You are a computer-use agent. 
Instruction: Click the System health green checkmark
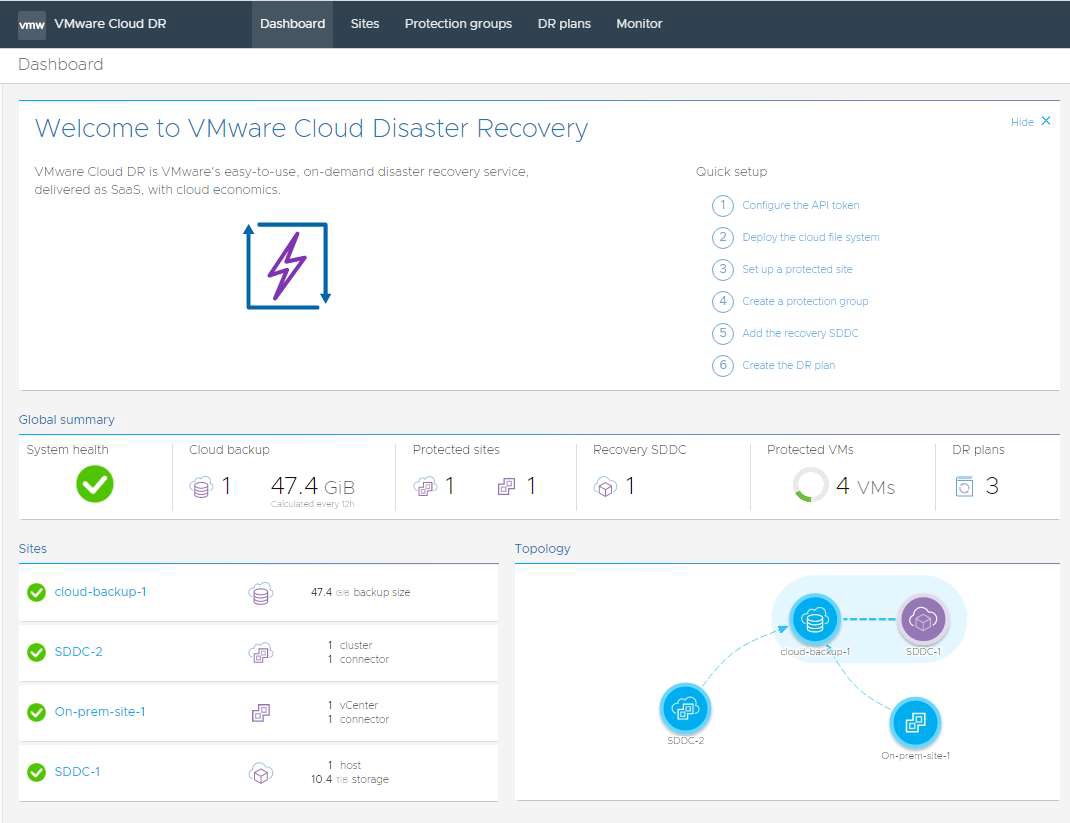[x=95, y=484]
